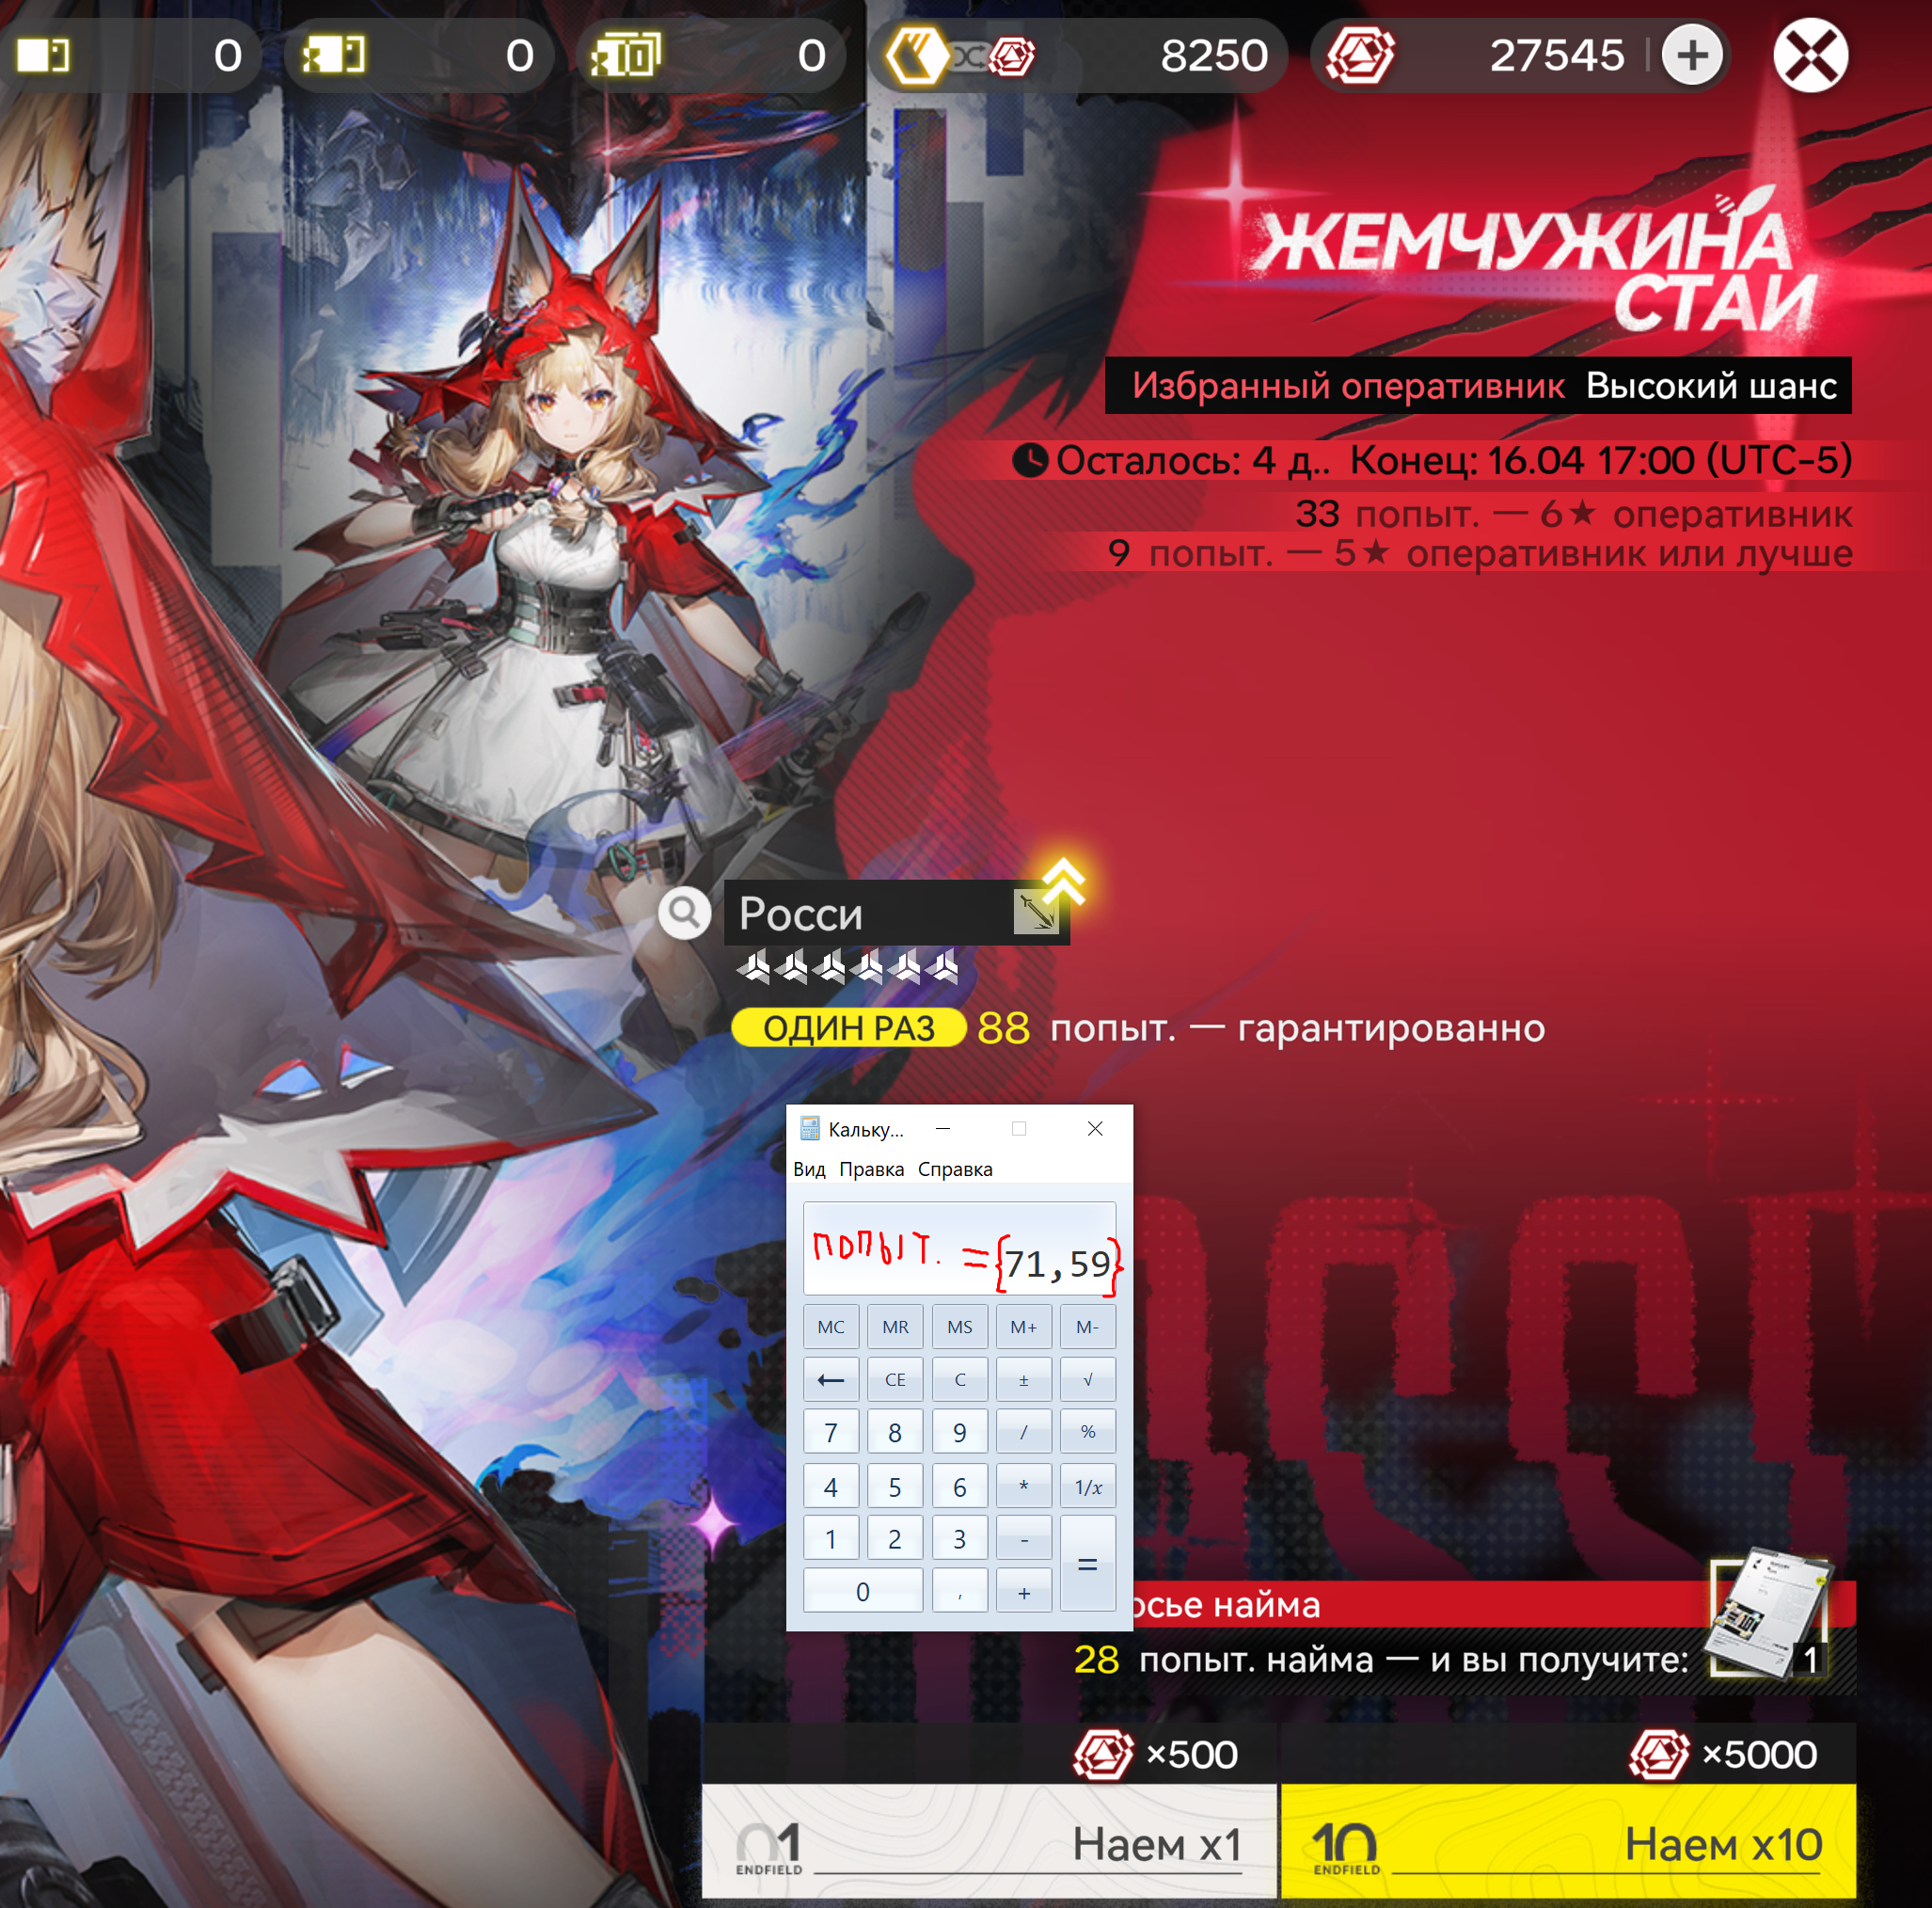Click the 33 попыт. 6★ pity counter line
The width and height of the screenshot is (1932, 1908).
click(x=1574, y=514)
